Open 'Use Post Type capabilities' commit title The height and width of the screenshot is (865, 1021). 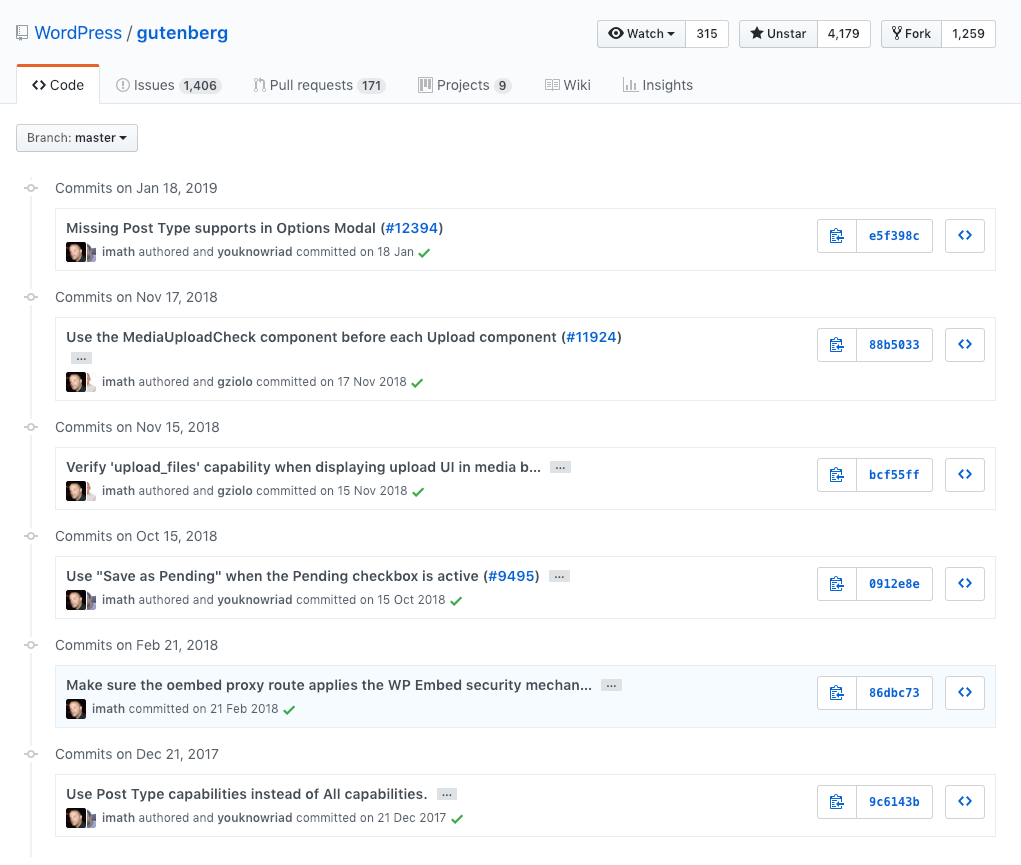point(247,794)
